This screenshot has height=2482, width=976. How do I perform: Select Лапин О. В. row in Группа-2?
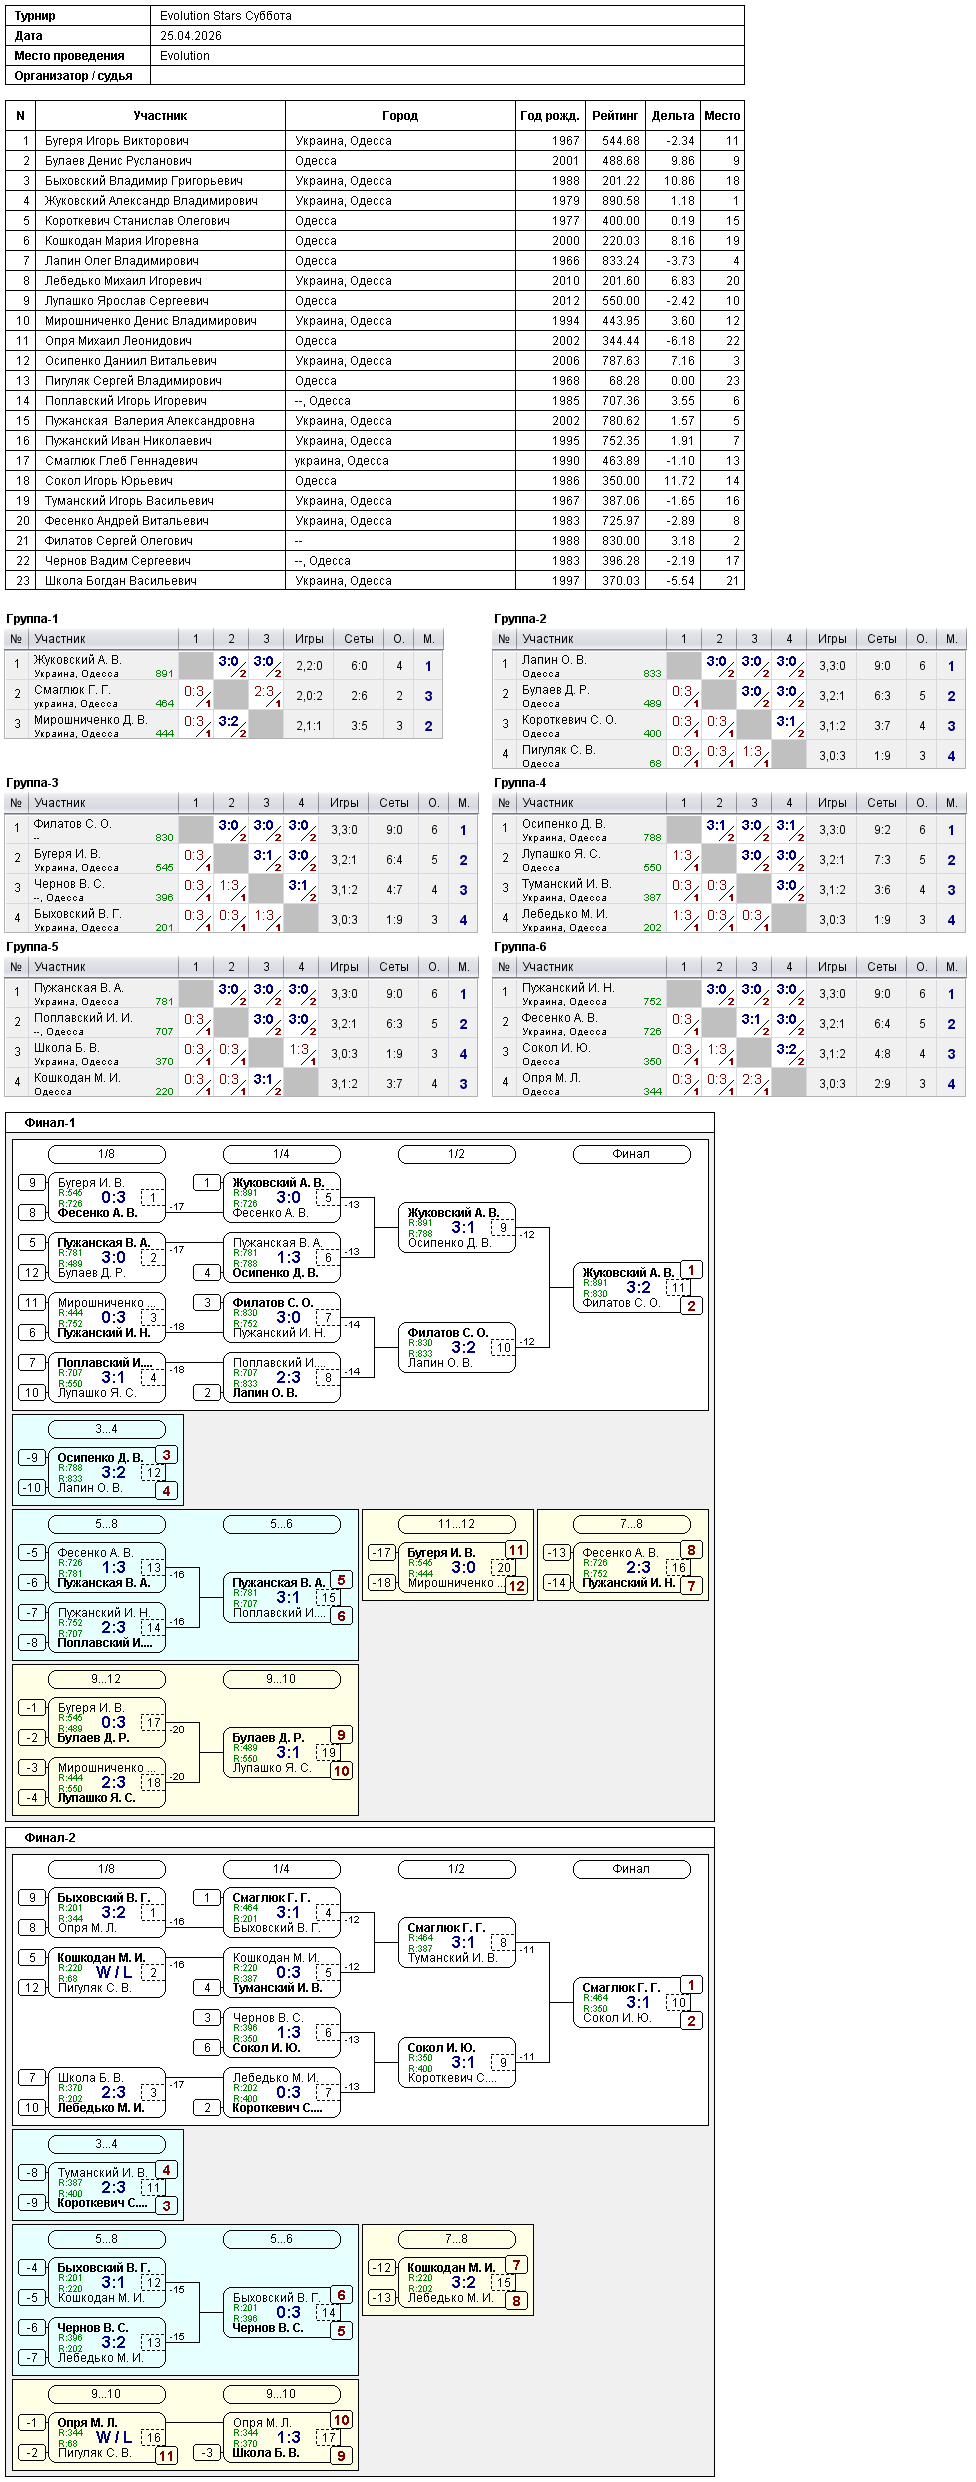tap(729, 666)
